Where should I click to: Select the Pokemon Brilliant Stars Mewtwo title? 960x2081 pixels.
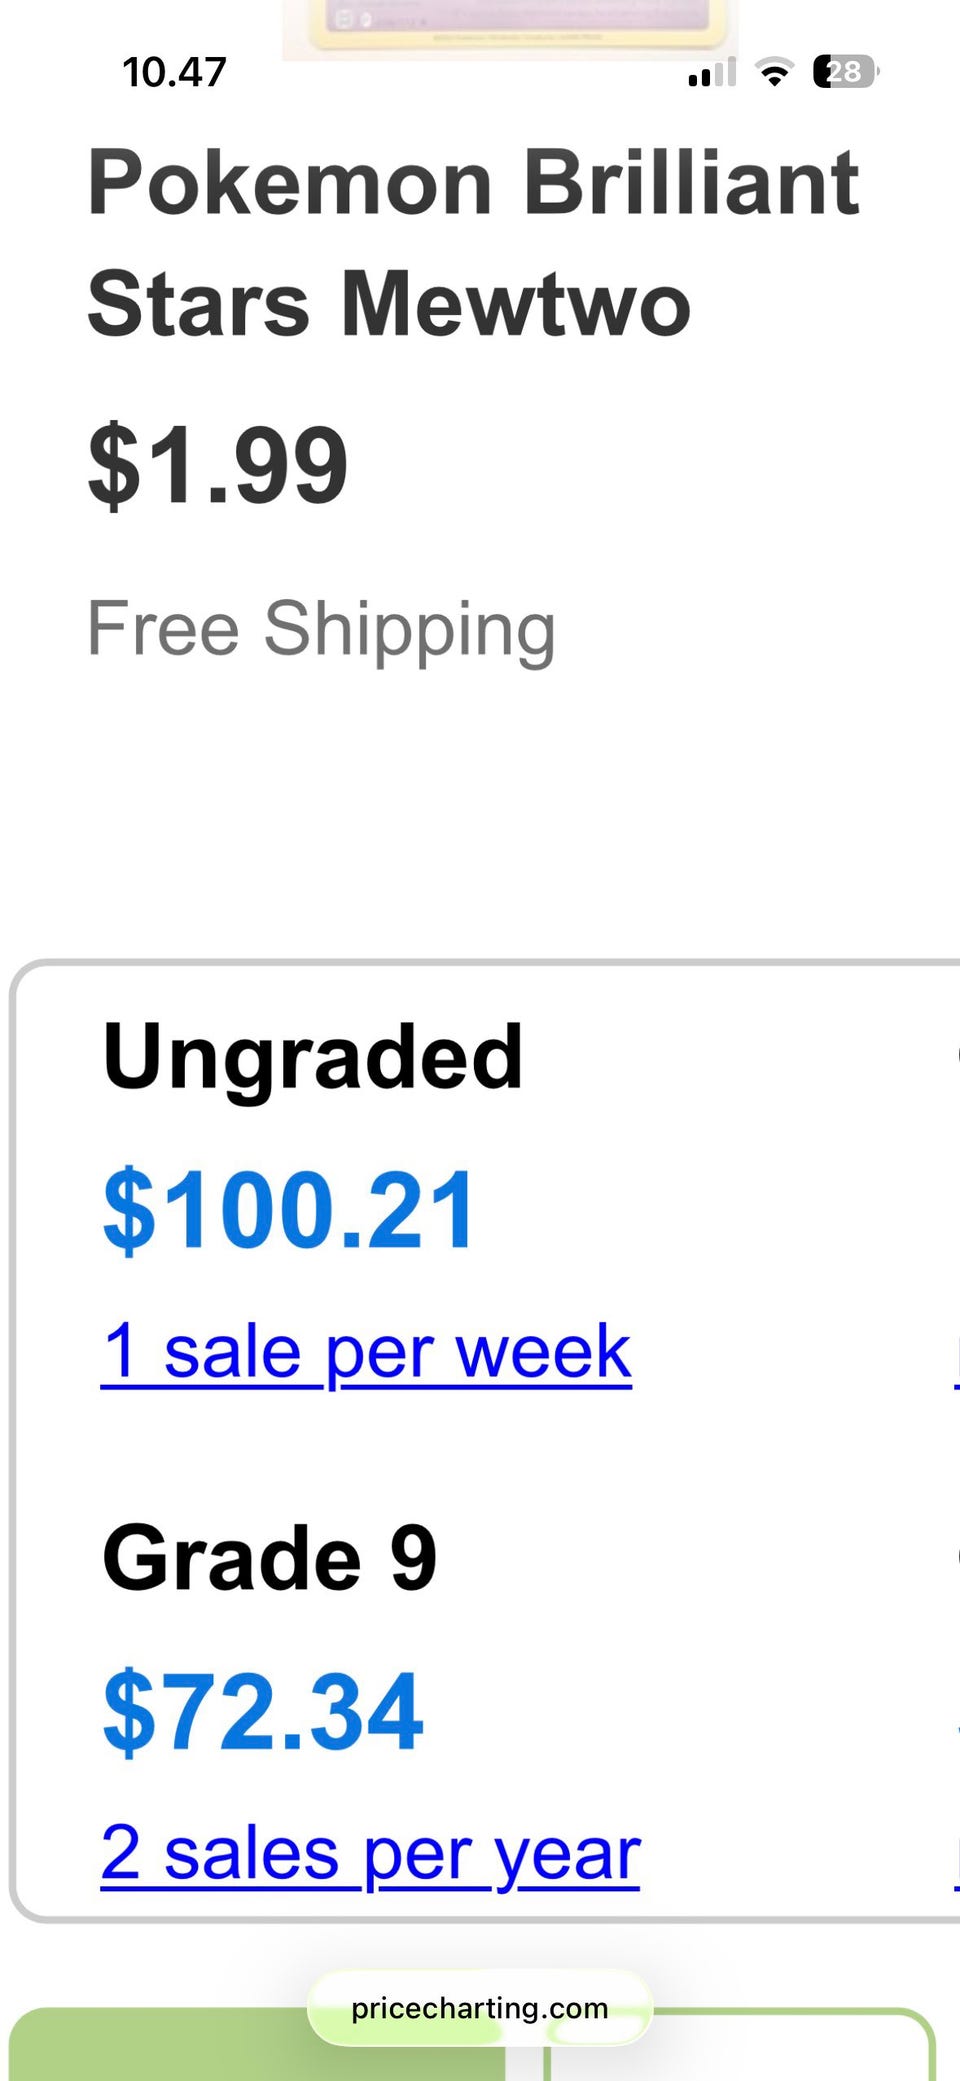[474, 243]
